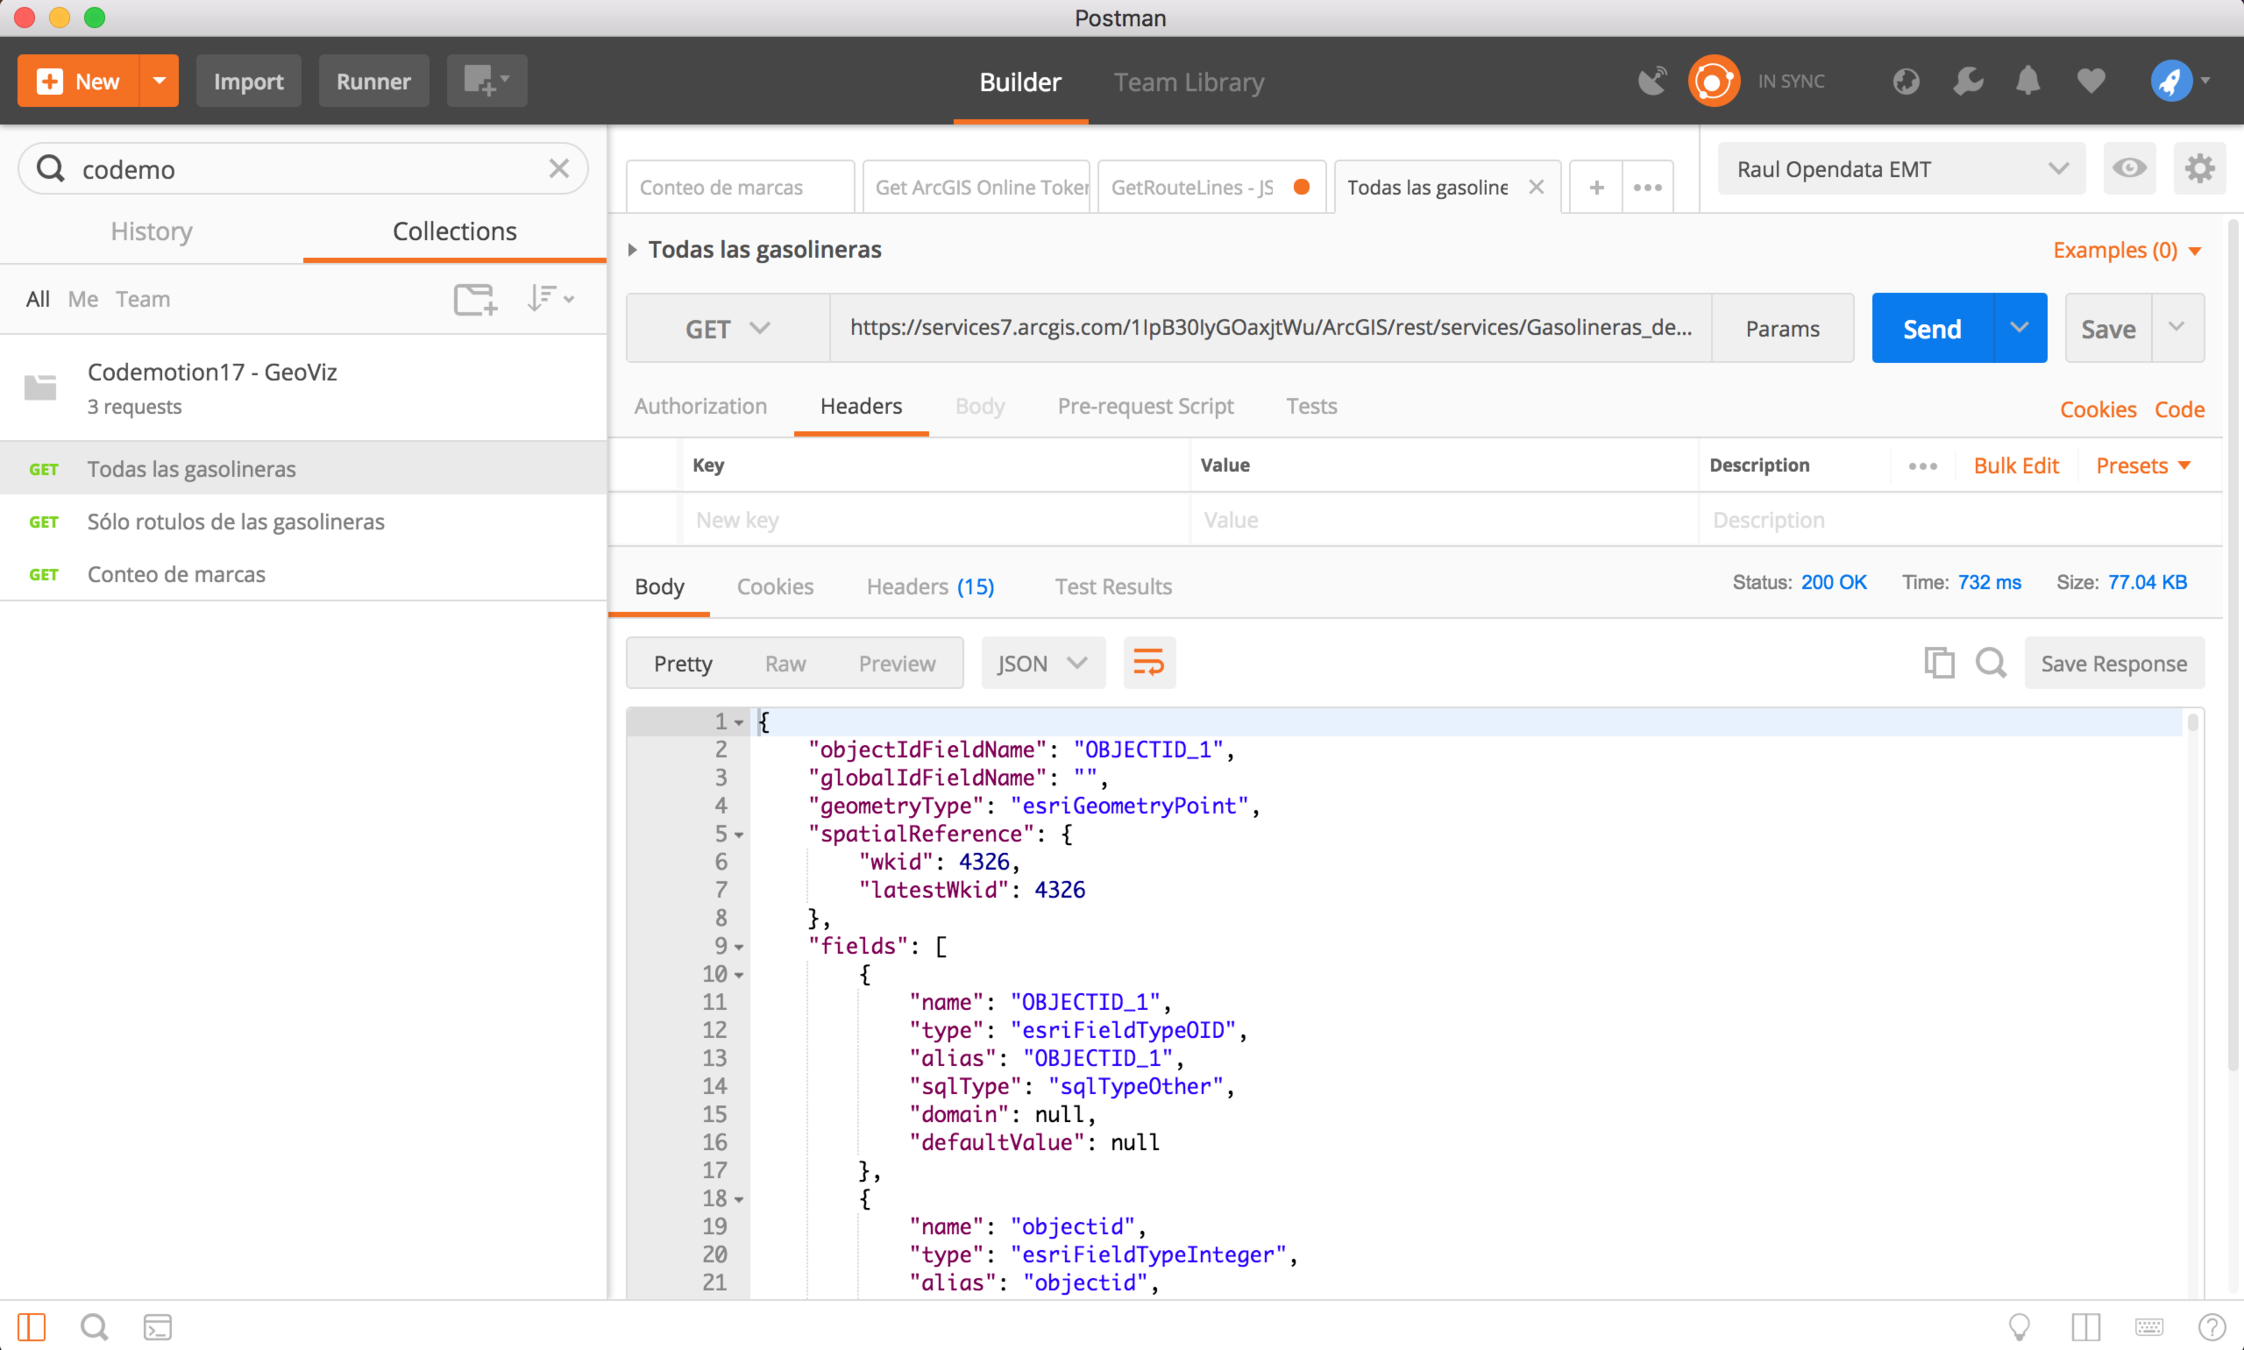Create a new collection folder icon
This screenshot has height=1350, width=2244.
click(x=475, y=299)
